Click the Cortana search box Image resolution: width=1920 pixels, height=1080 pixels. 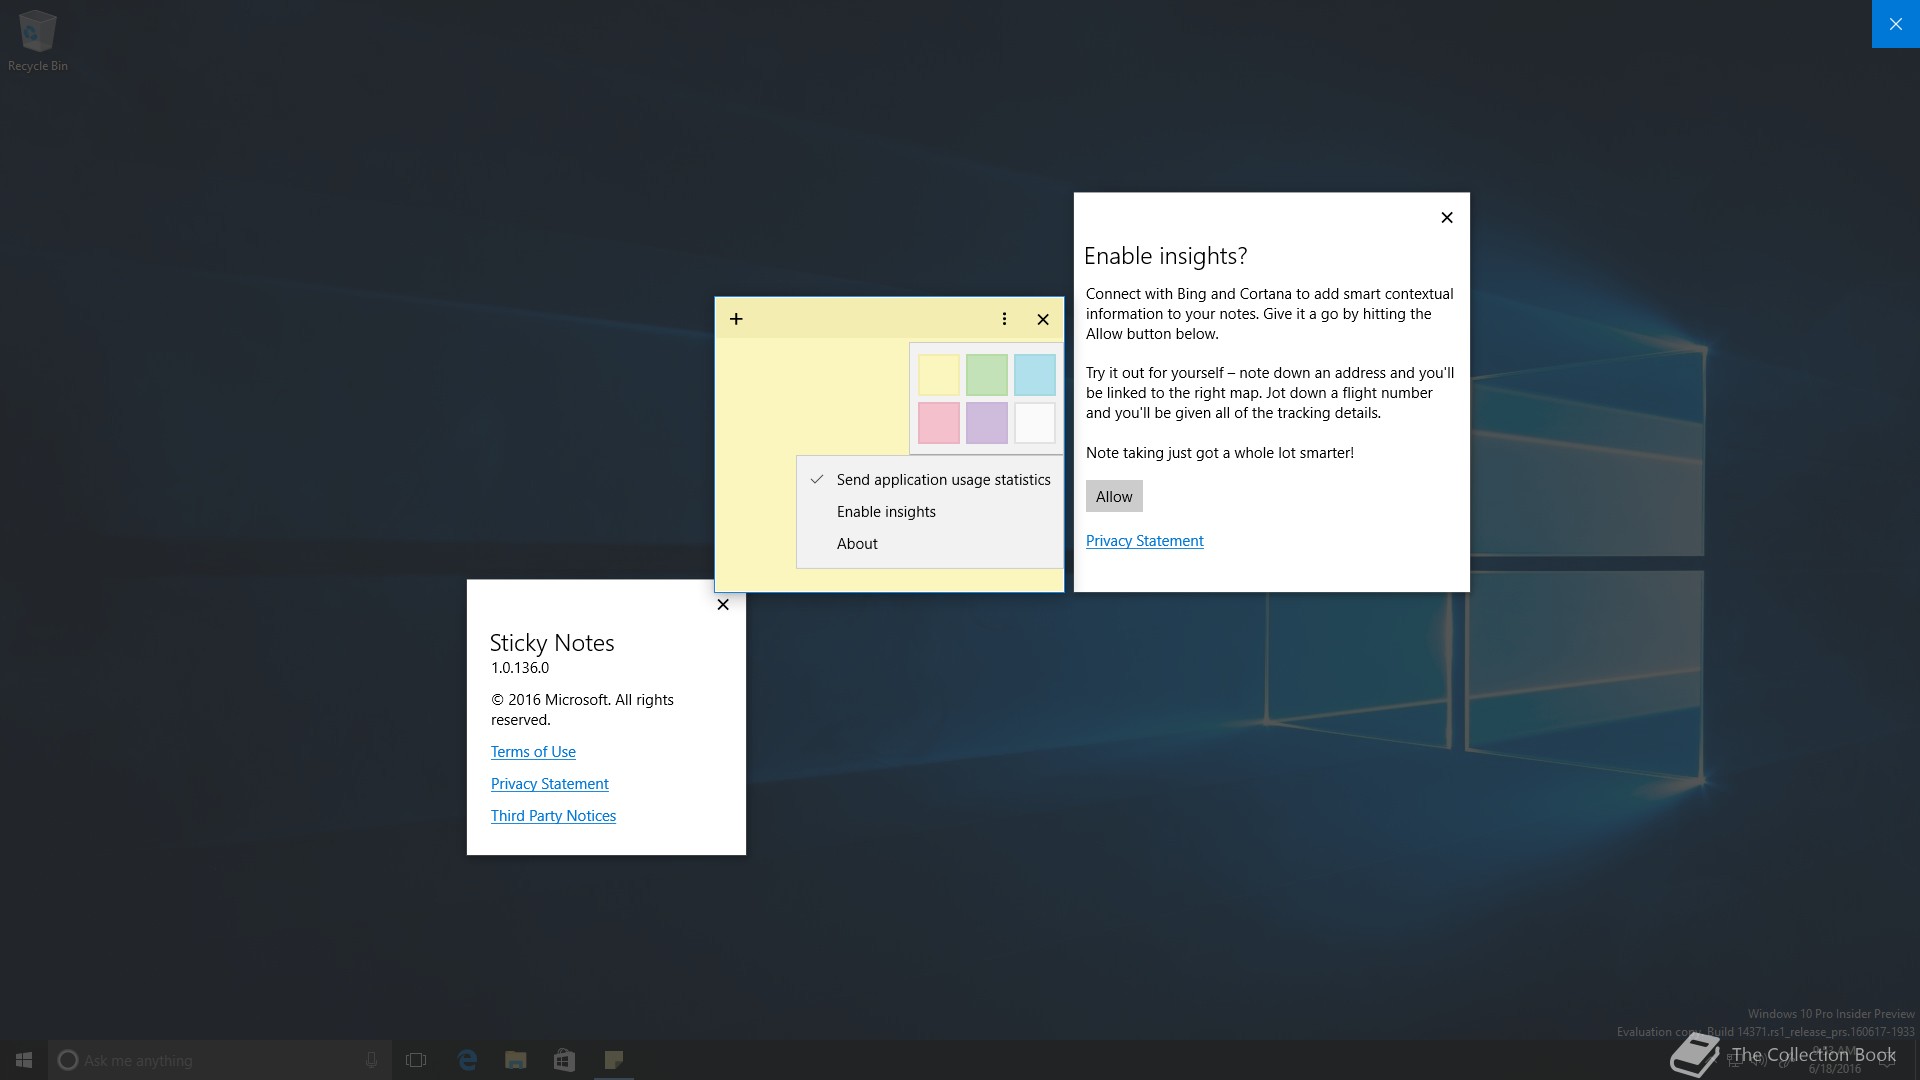click(x=220, y=1060)
